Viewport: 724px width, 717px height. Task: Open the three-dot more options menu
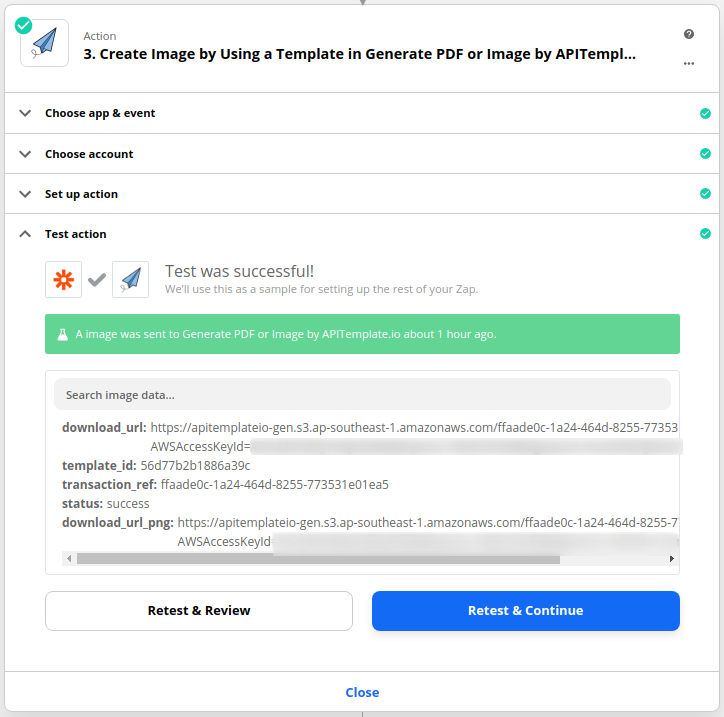(x=688, y=64)
